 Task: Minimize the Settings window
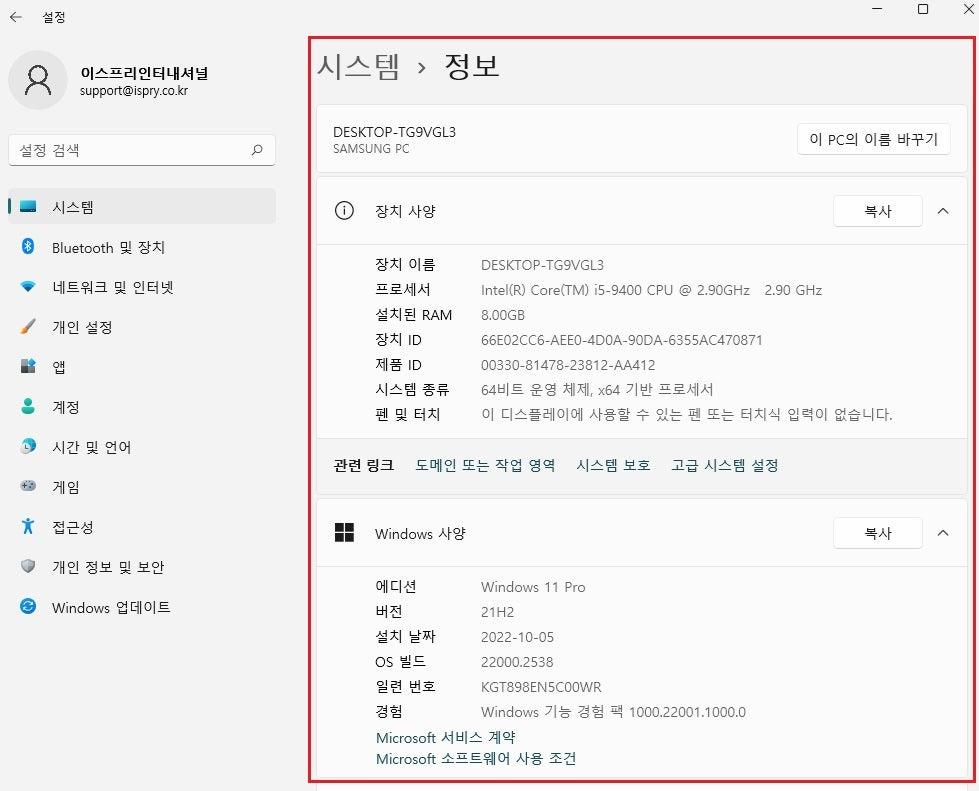[877, 9]
